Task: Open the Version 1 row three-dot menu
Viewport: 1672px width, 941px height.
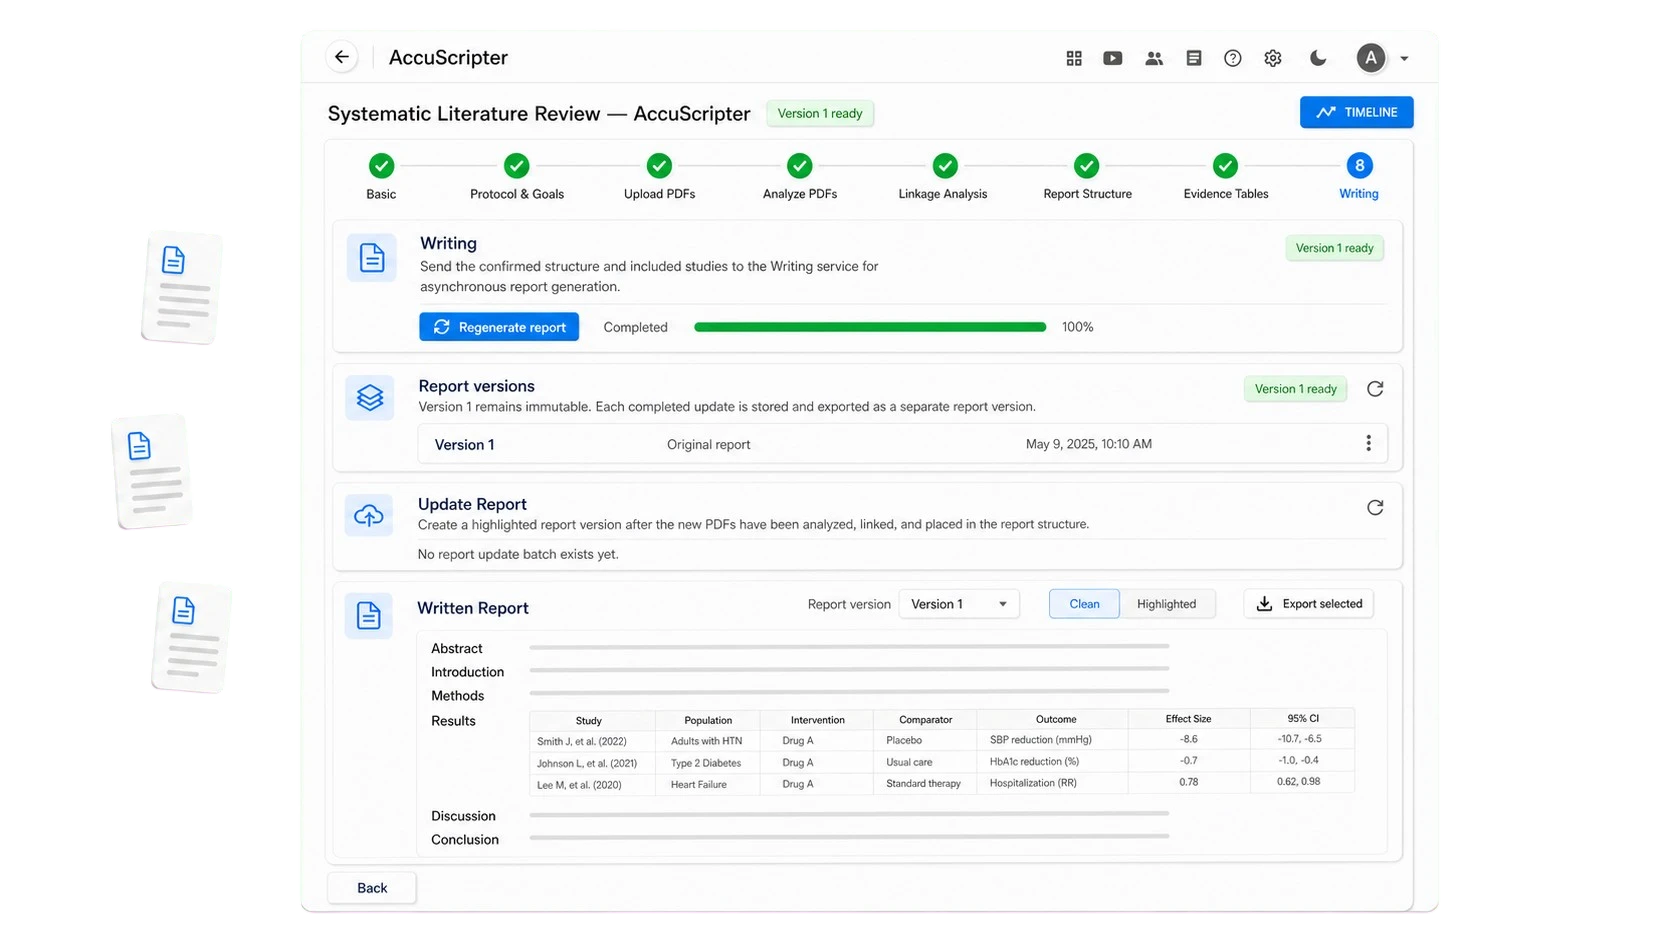Action: [1368, 443]
